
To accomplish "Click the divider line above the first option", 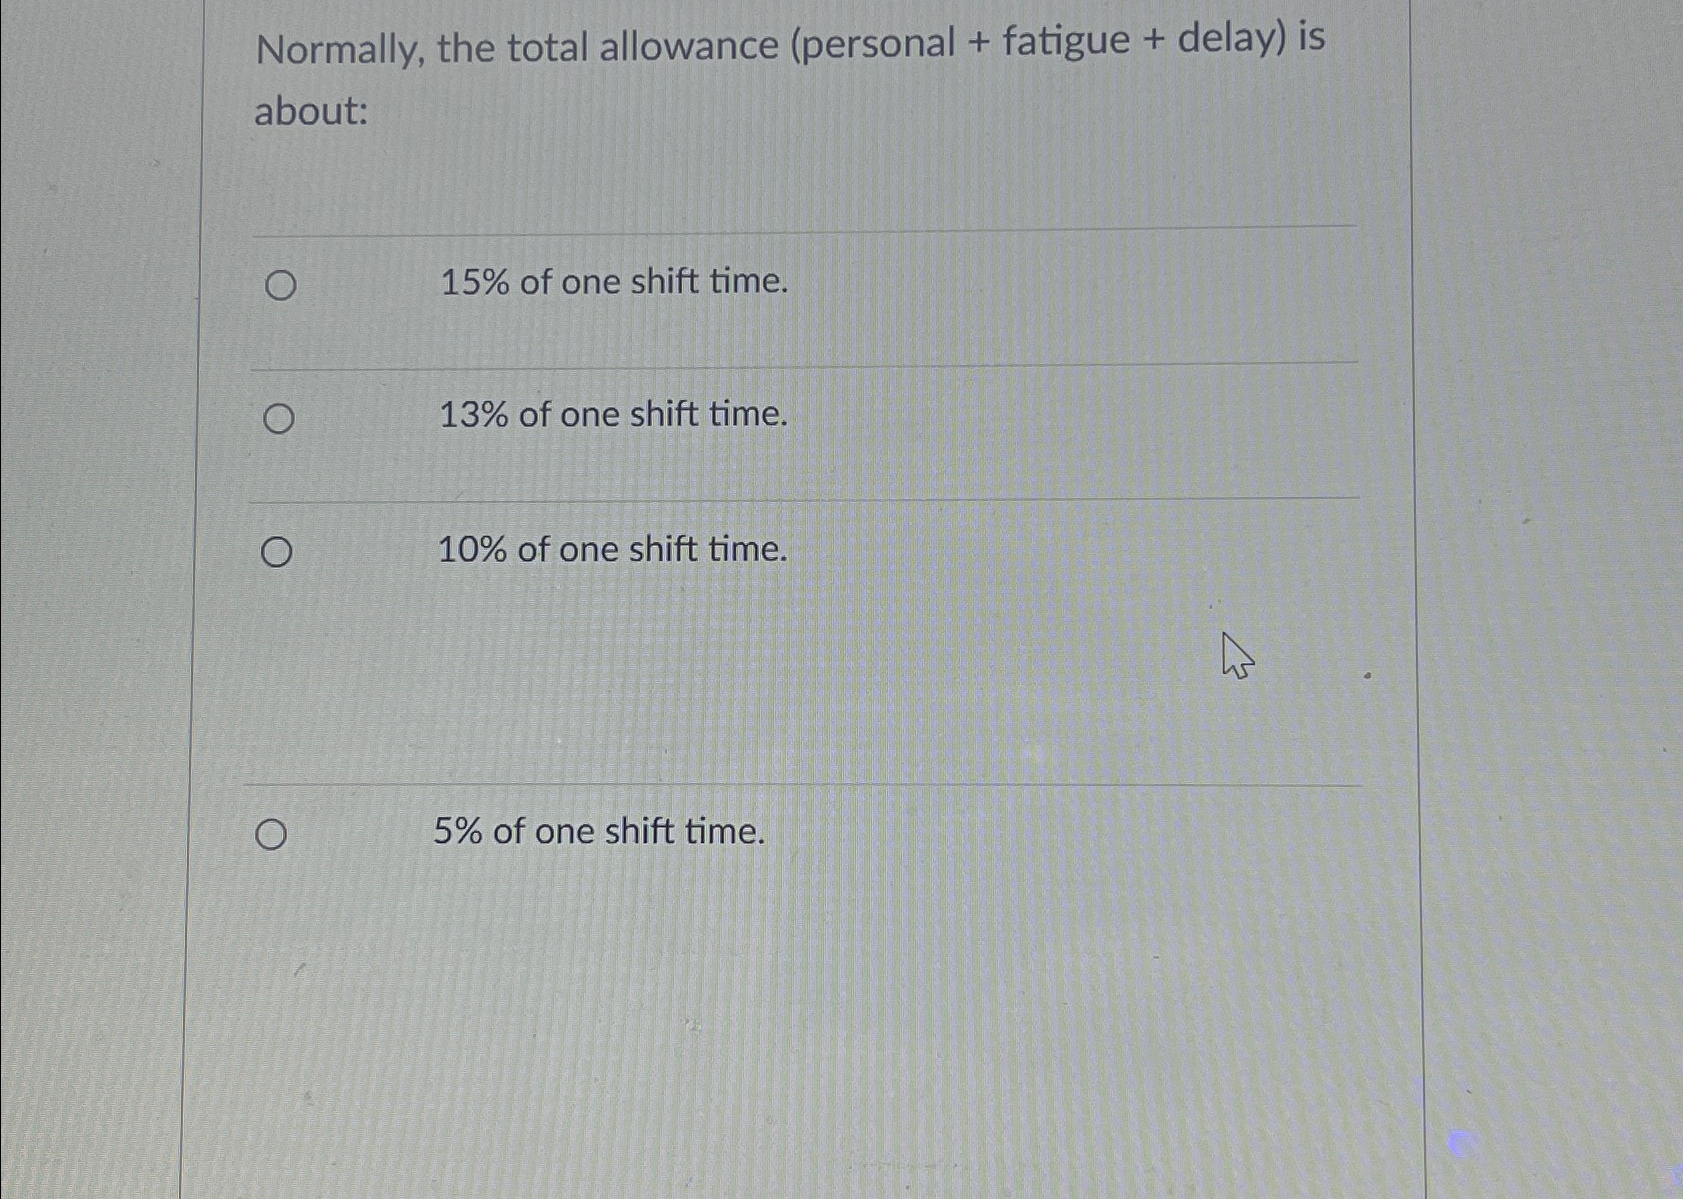I will tap(800, 226).
